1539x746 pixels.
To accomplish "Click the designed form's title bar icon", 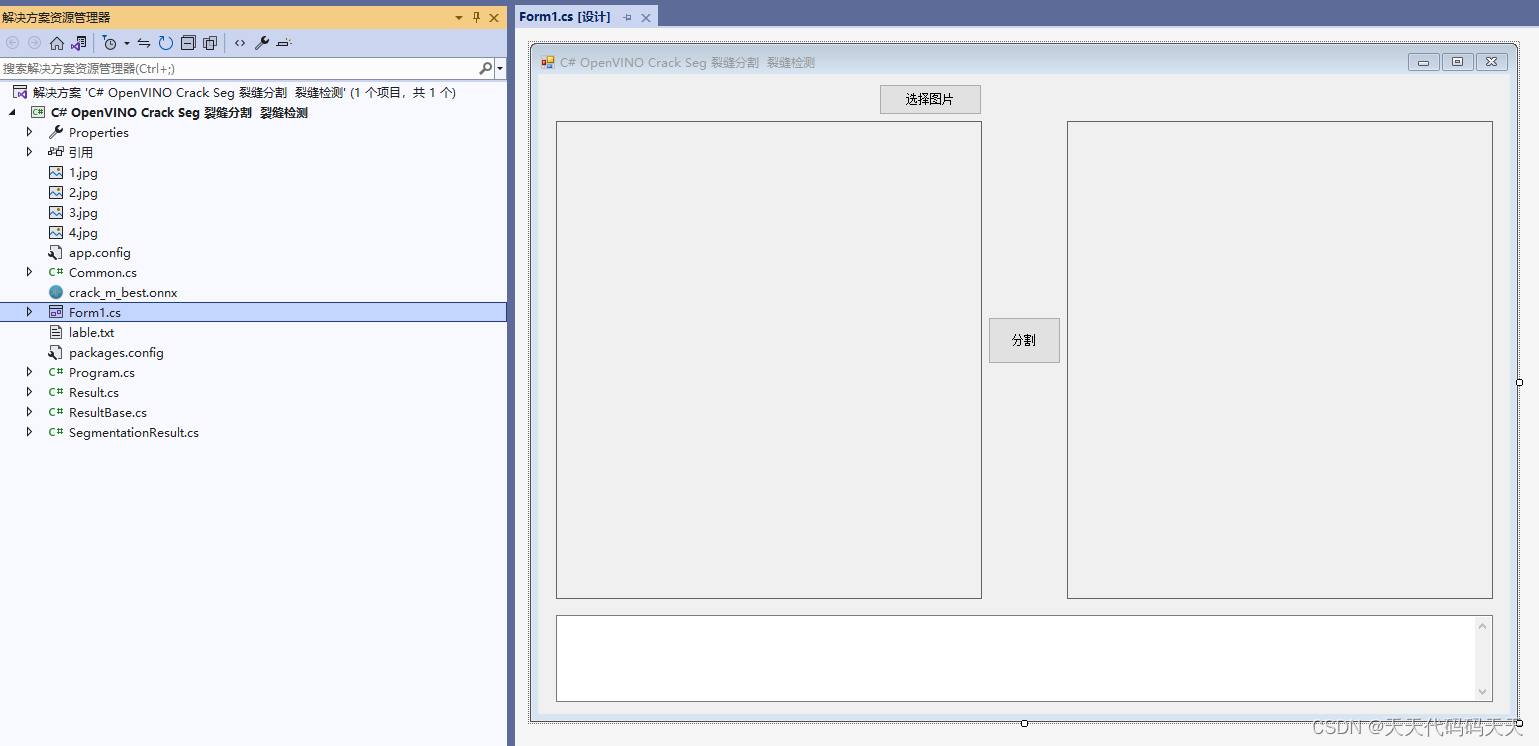I will point(548,62).
